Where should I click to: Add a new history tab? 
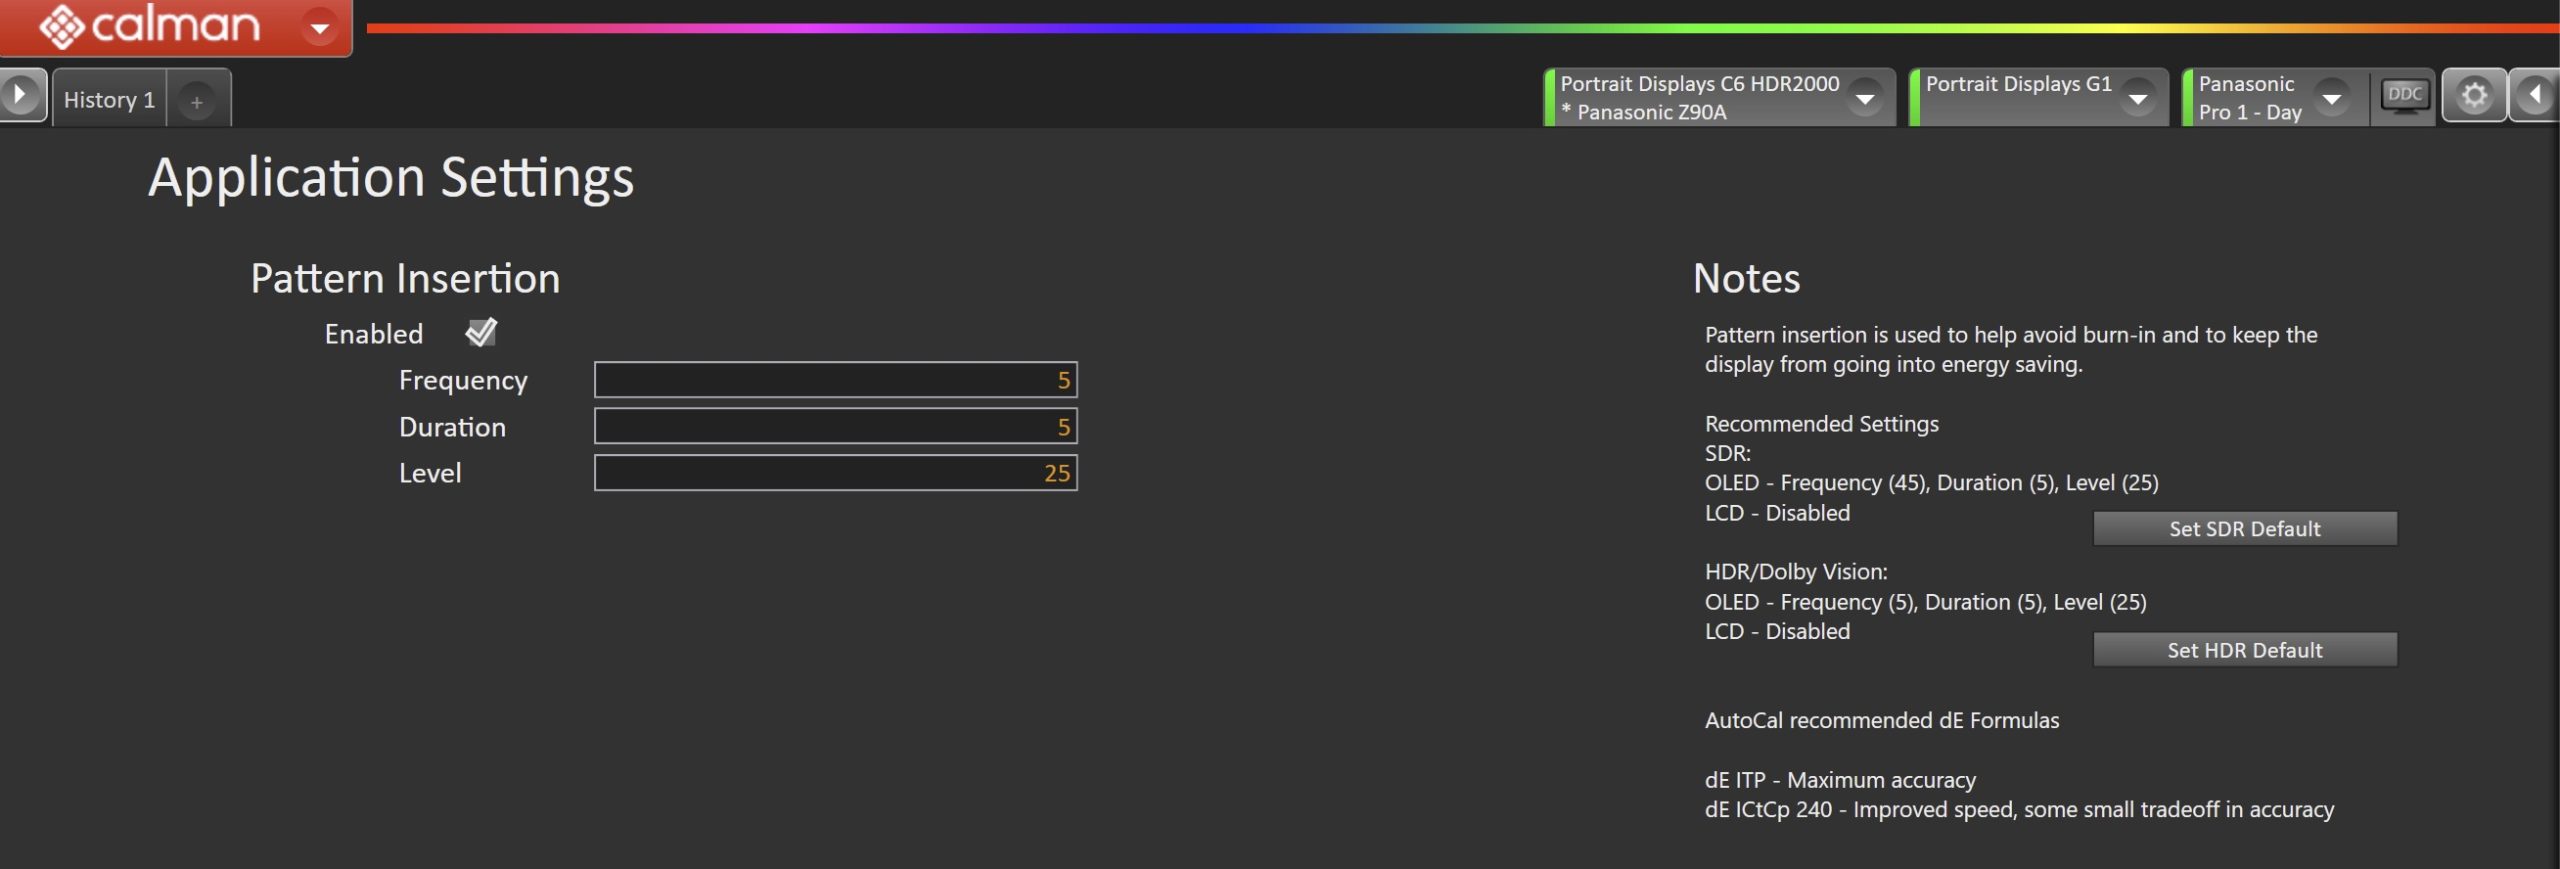197,101
